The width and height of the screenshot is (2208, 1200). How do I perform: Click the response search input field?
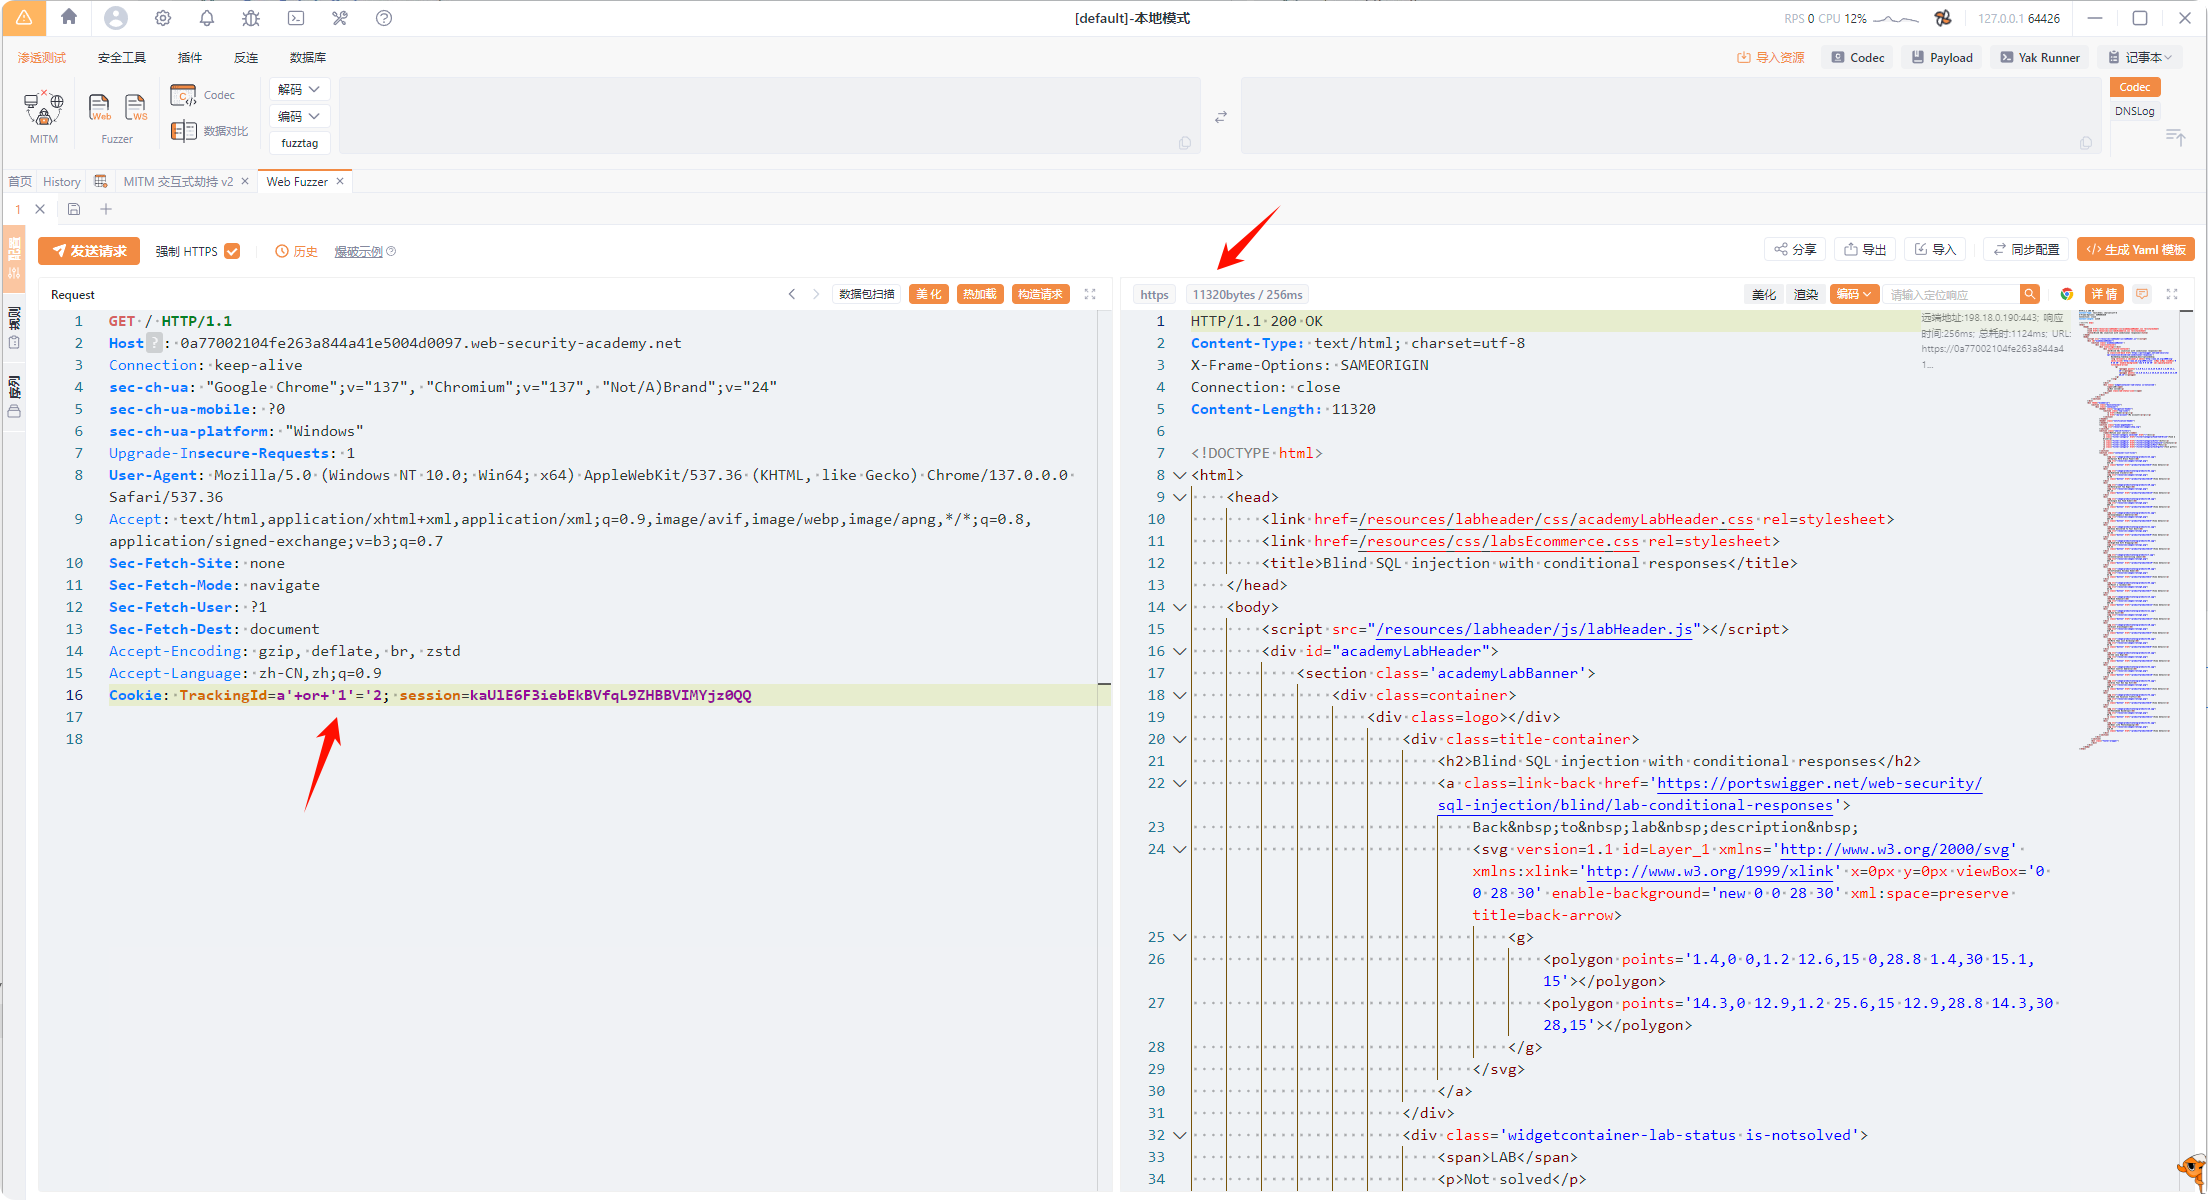(x=1951, y=294)
